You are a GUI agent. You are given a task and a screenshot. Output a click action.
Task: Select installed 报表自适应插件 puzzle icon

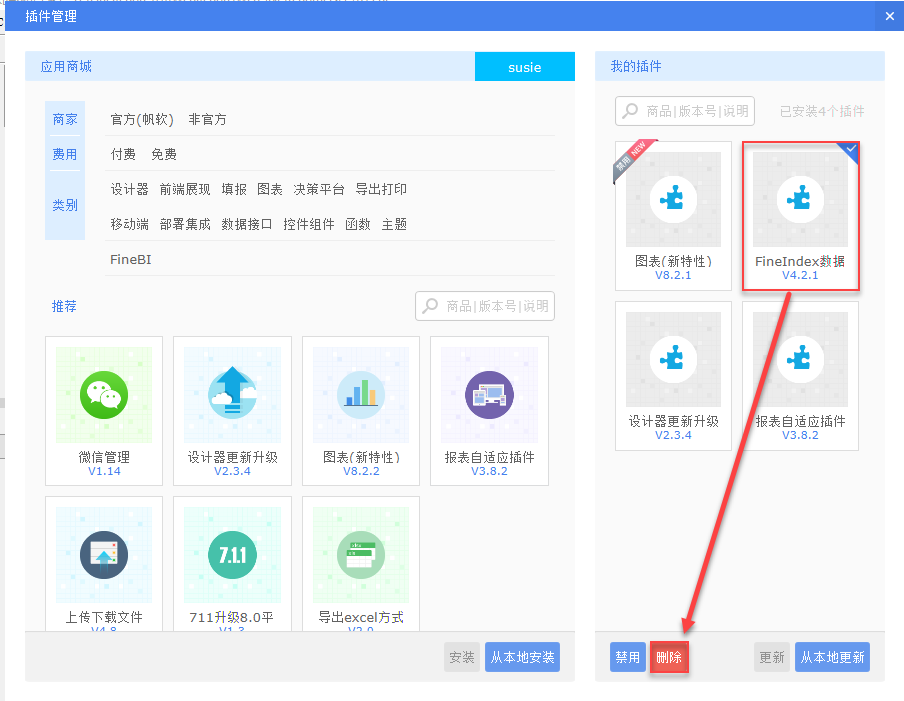[800, 360]
